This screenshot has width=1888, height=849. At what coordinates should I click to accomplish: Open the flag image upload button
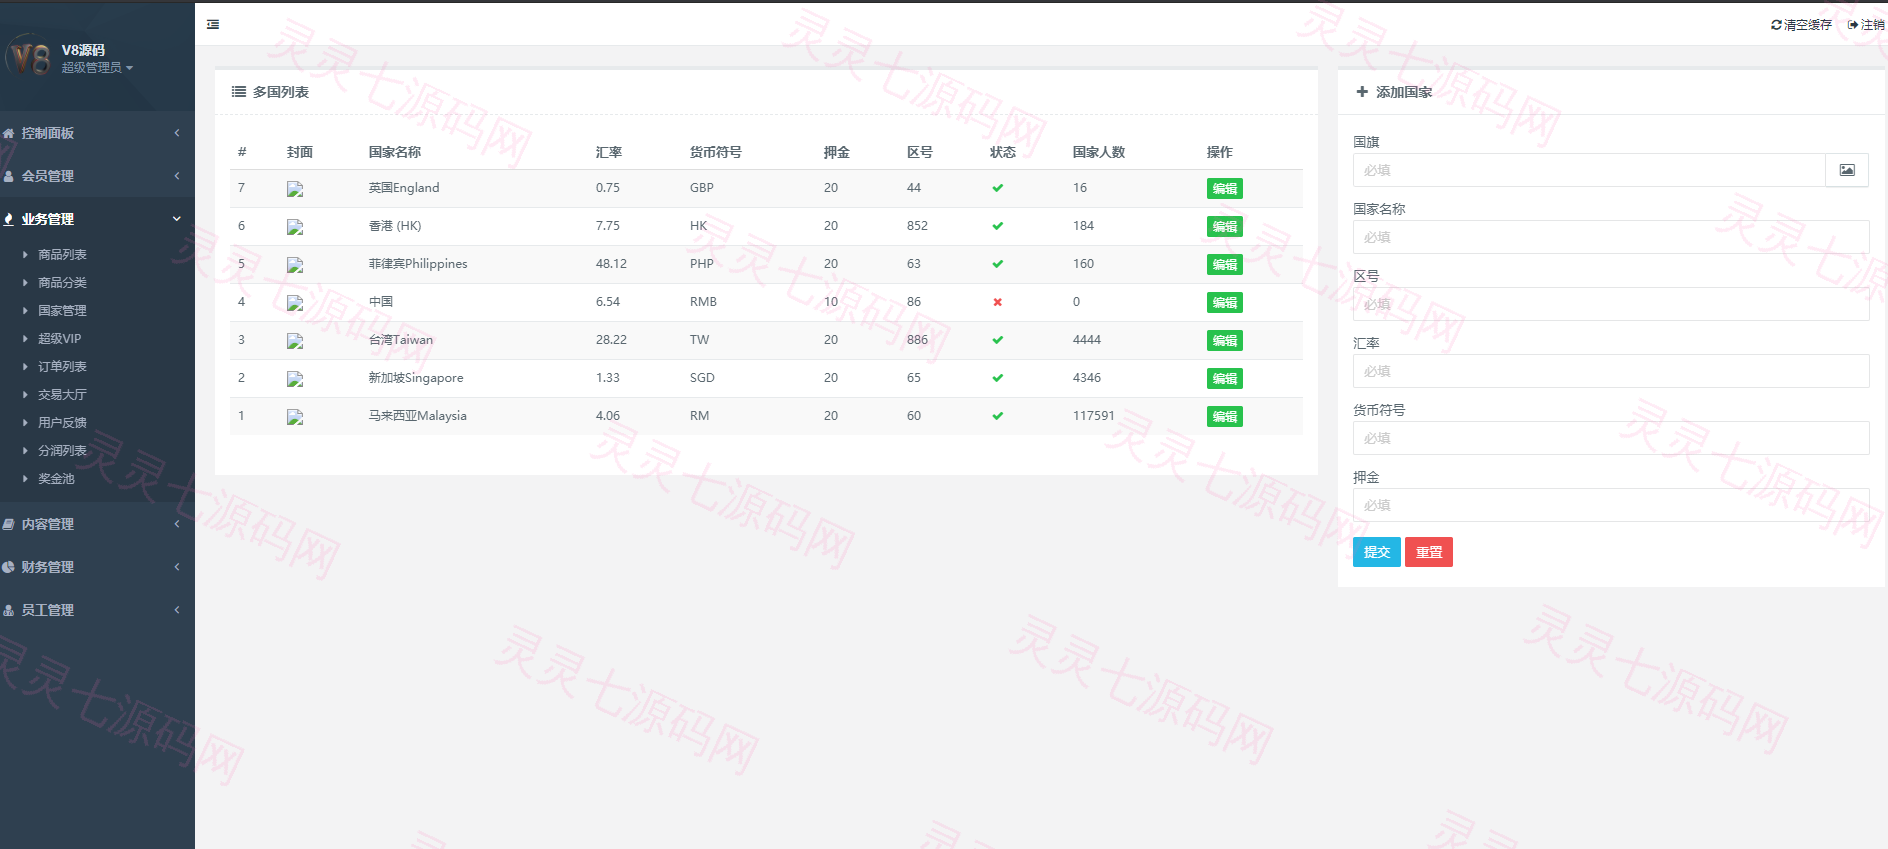(1847, 170)
